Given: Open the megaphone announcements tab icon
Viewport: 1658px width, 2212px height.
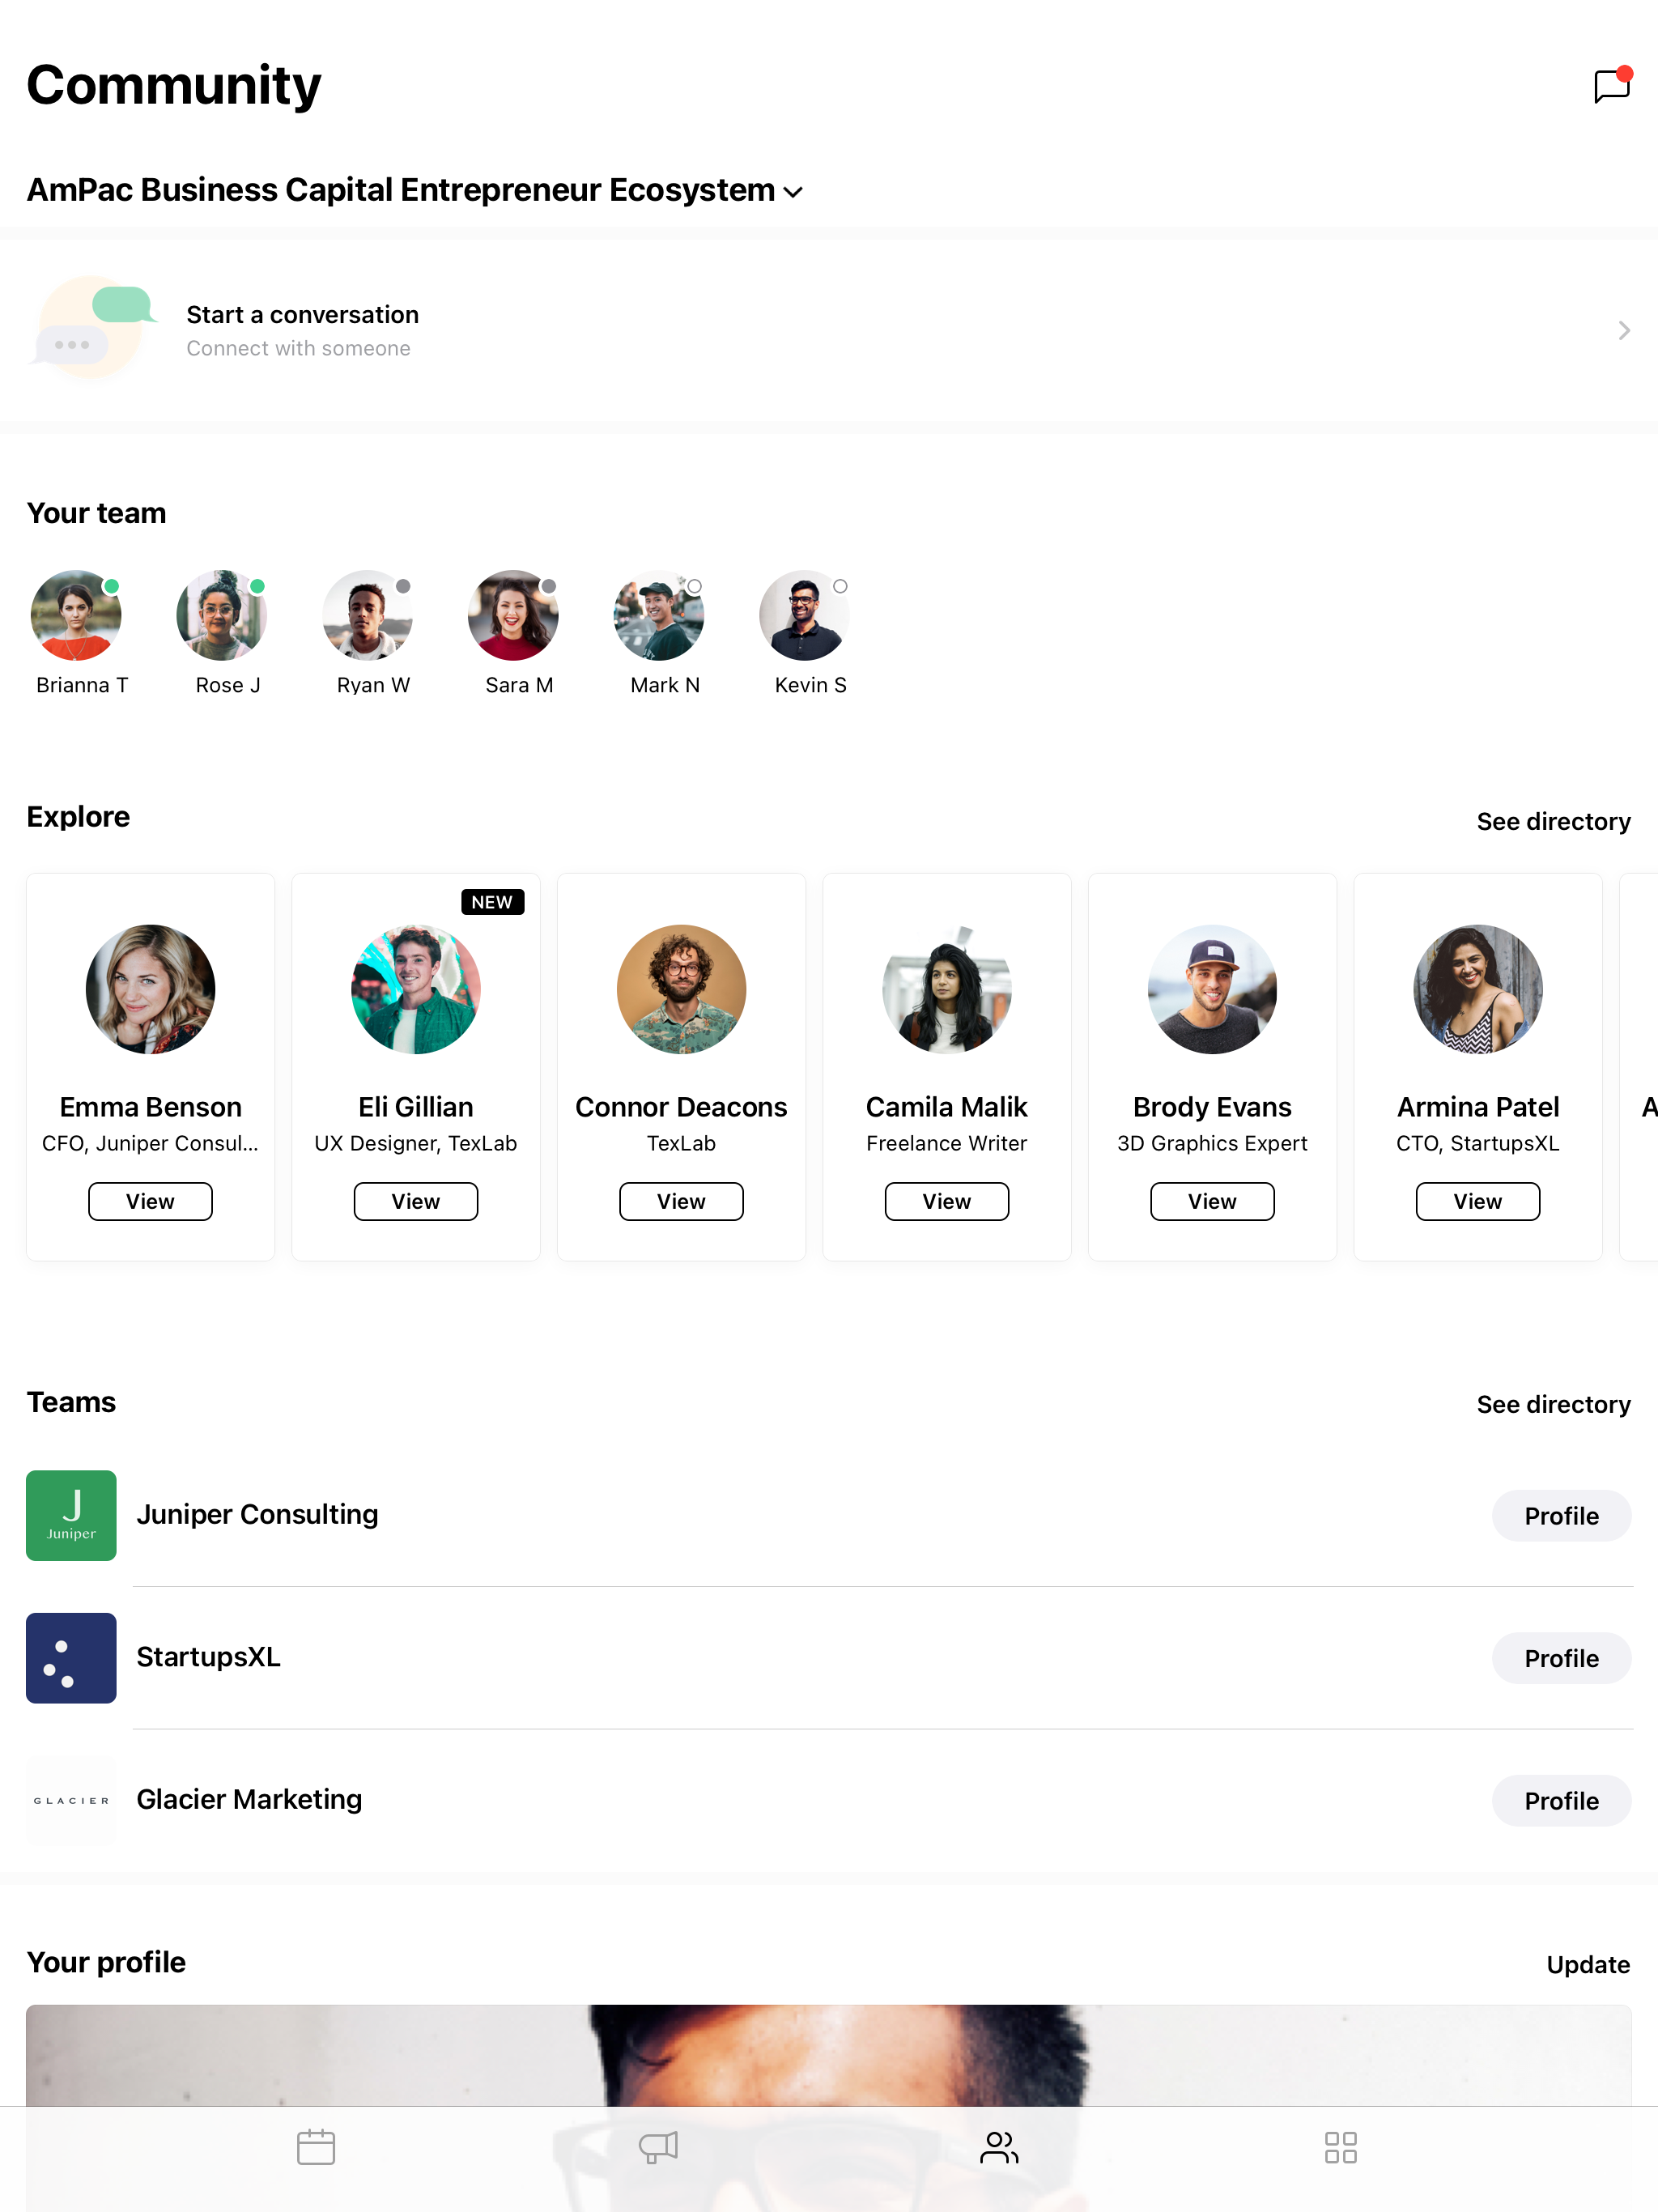Looking at the screenshot, I should pos(658,2146).
